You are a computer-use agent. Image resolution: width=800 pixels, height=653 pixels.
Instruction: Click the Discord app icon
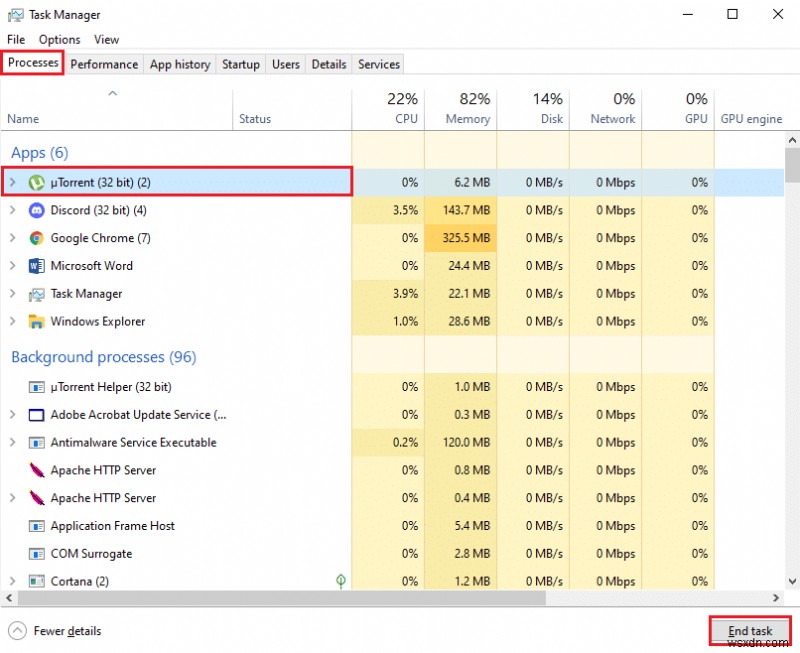(36, 210)
